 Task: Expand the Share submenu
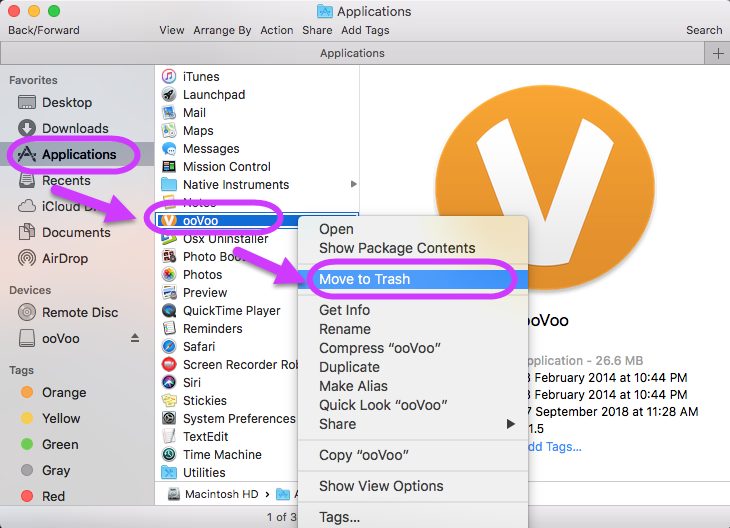point(510,424)
